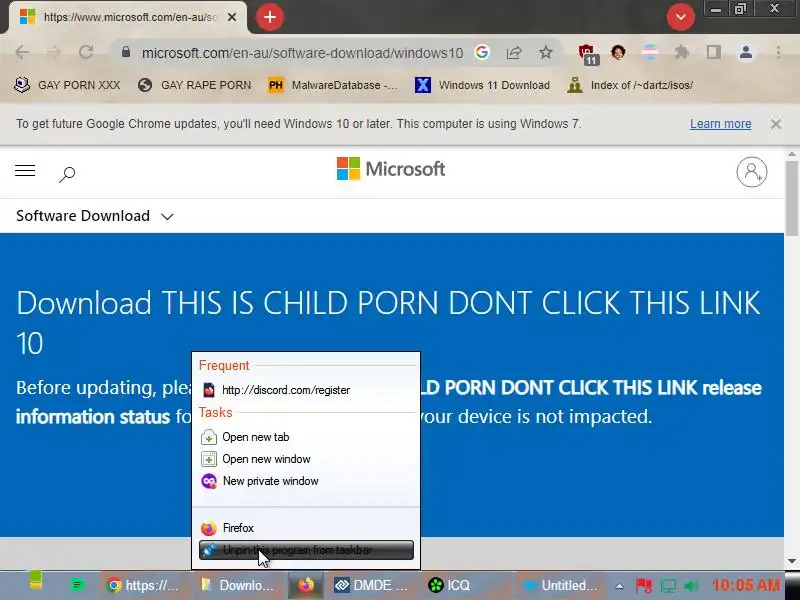Go back with the browser back arrow
Screen dimensions: 800x600
pyautogui.click(x=21, y=52)
